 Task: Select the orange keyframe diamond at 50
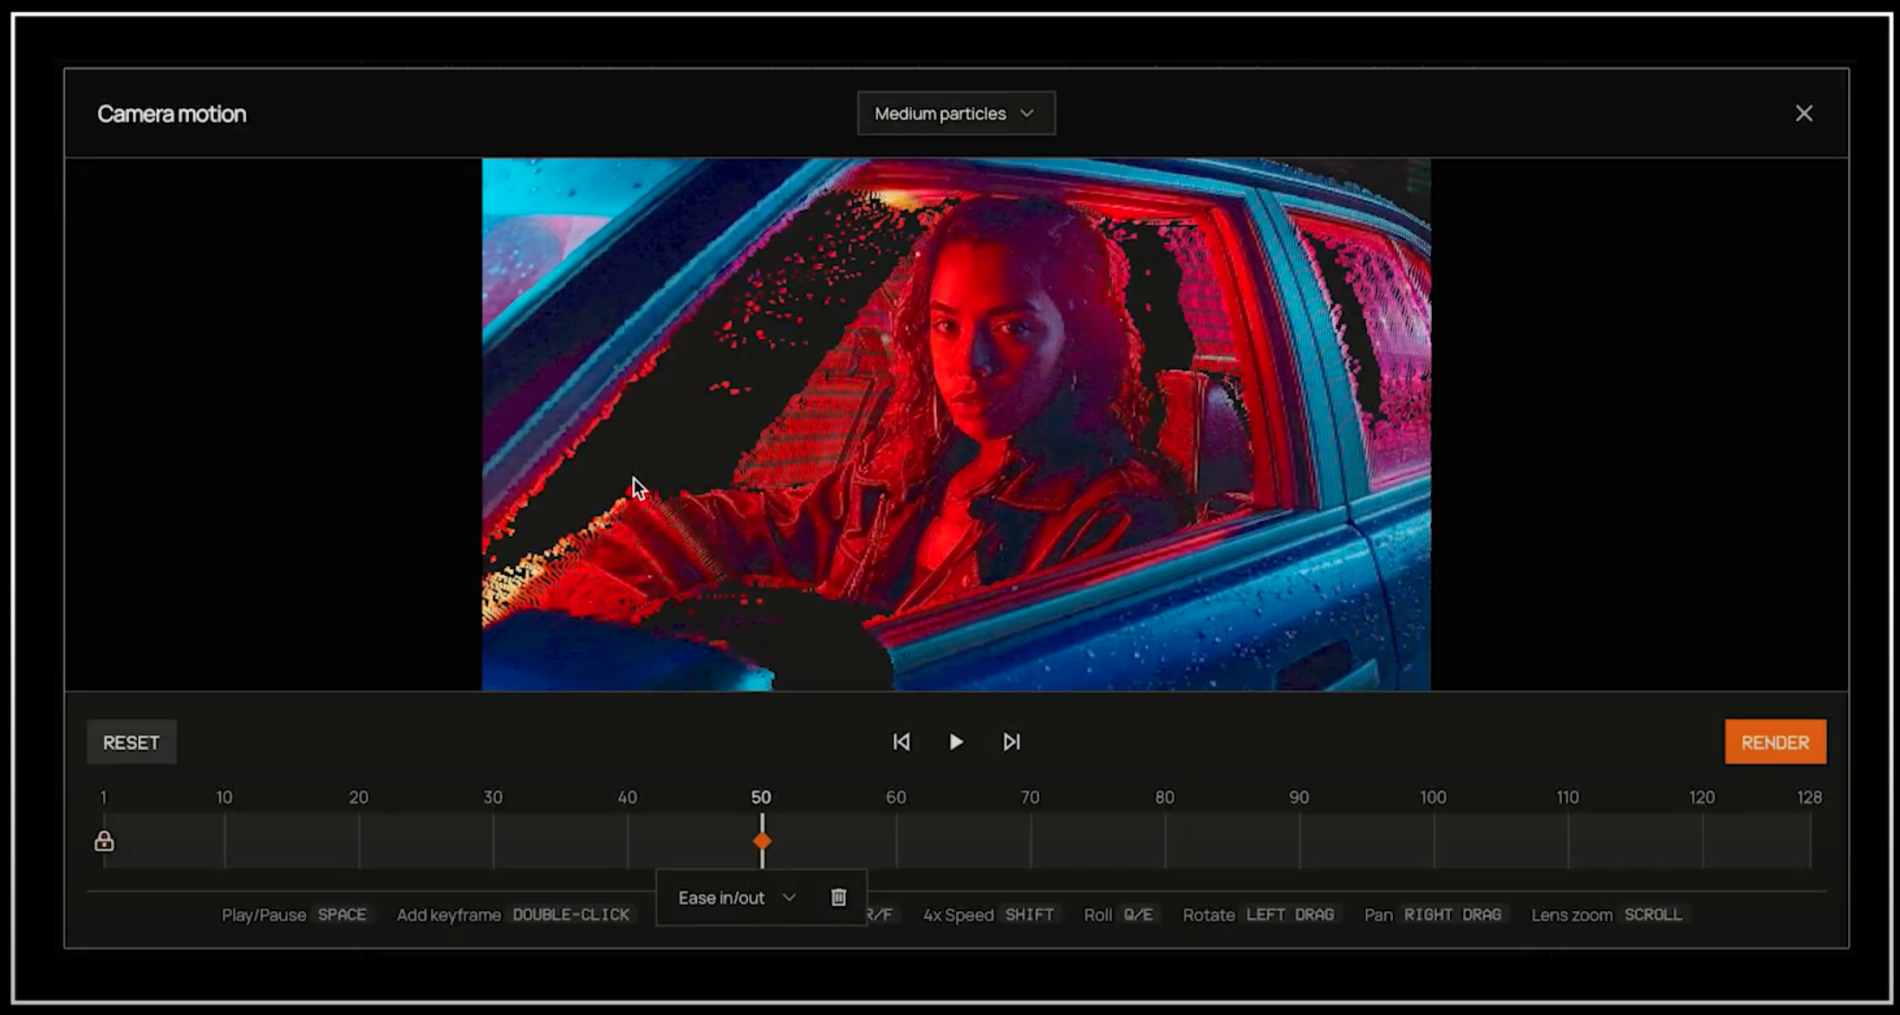tap(762, 841)
